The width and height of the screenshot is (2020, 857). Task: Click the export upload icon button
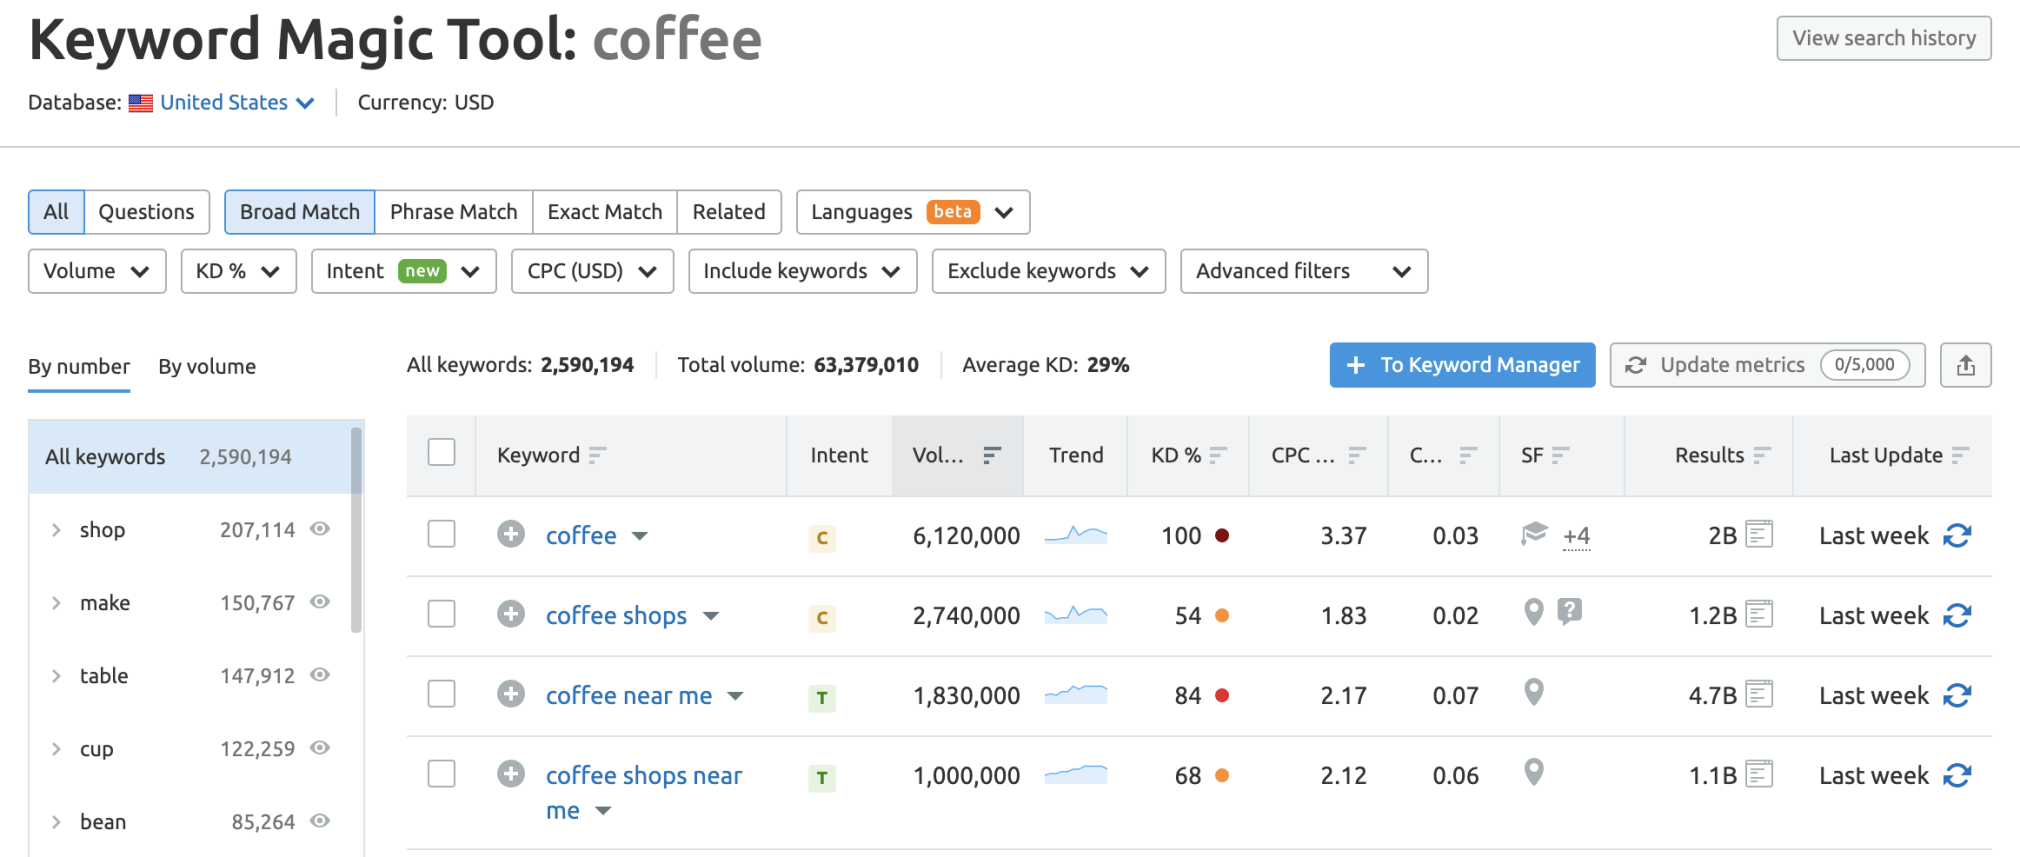1966,365
